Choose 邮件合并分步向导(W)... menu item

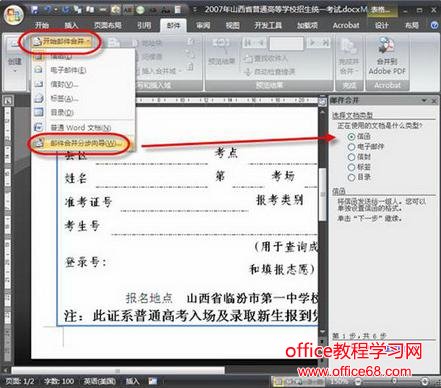[83, 144]
